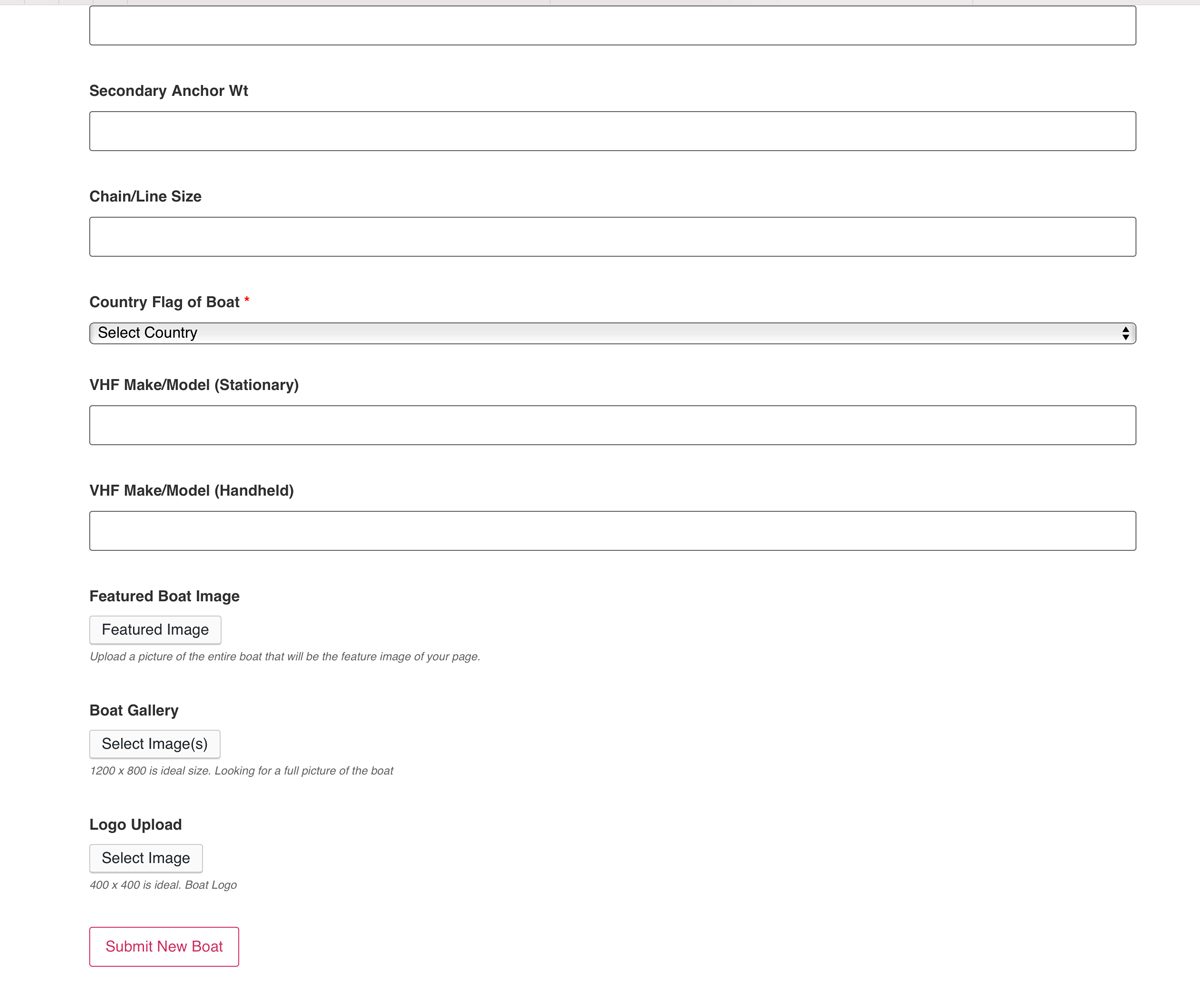
Task: Click the VHF Make/Model (Stationary) label
Action: click(194, 385)
